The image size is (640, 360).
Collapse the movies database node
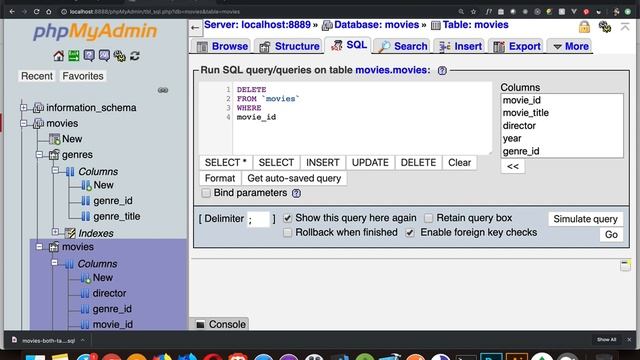(24, 123)
